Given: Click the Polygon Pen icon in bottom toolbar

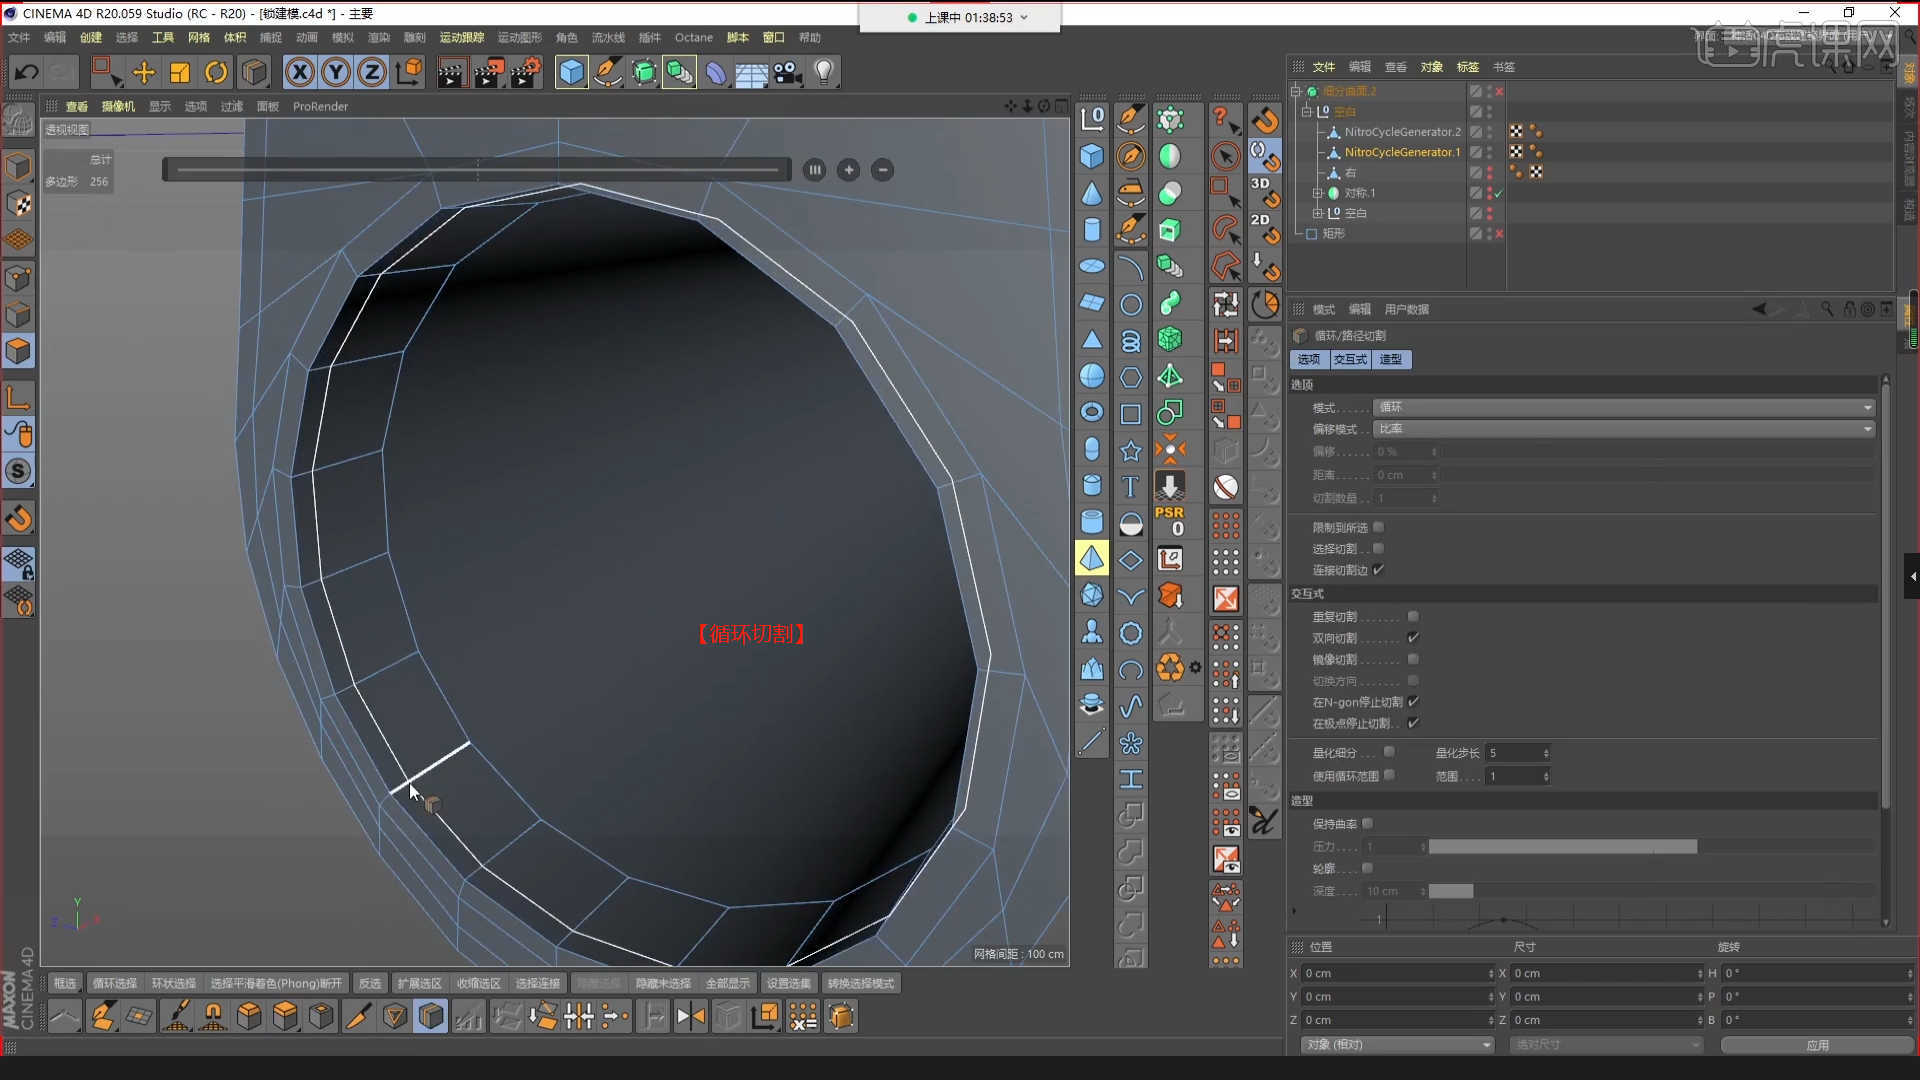Looking at the screenshot, I should click(x=103, y=1017).
